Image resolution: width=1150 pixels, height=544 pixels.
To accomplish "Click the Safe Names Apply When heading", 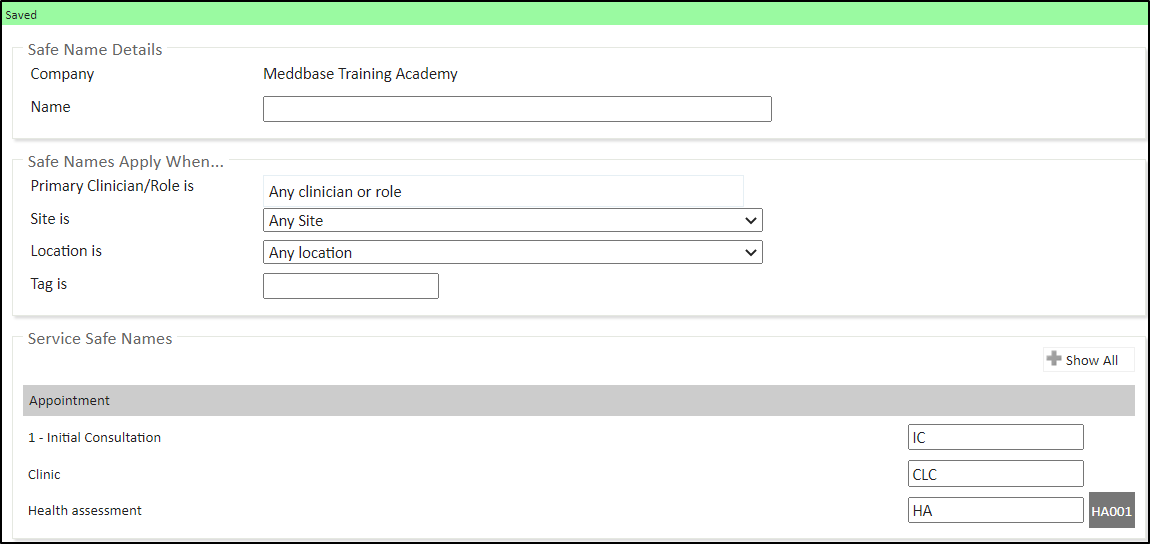I will [x=126, y=161].
